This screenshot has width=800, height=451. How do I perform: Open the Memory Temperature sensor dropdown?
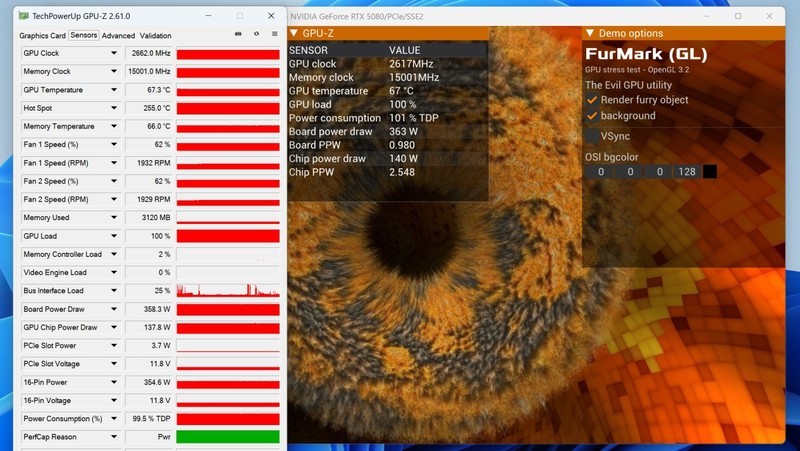pyautogui.click(x=114, y=126)
